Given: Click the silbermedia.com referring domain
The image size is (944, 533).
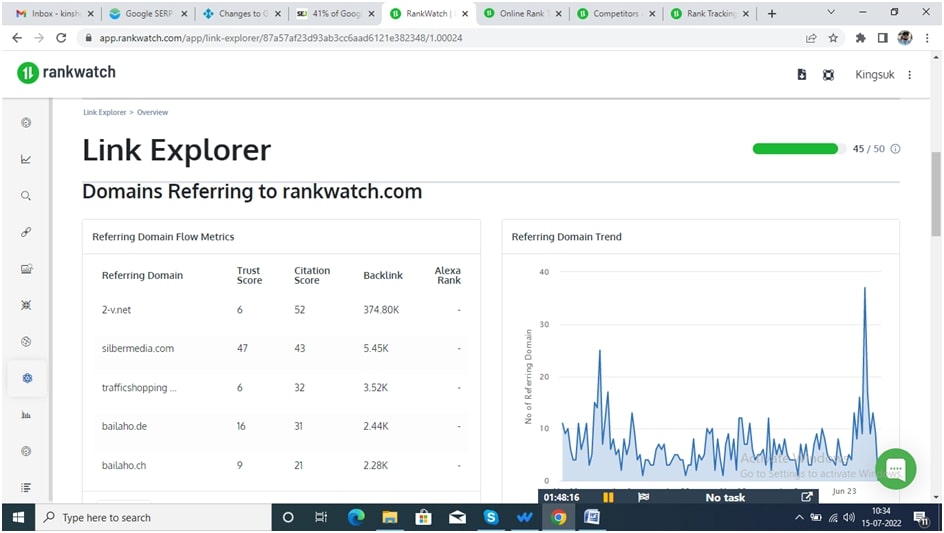Looking at the screenshot, I should coord(138,348).
